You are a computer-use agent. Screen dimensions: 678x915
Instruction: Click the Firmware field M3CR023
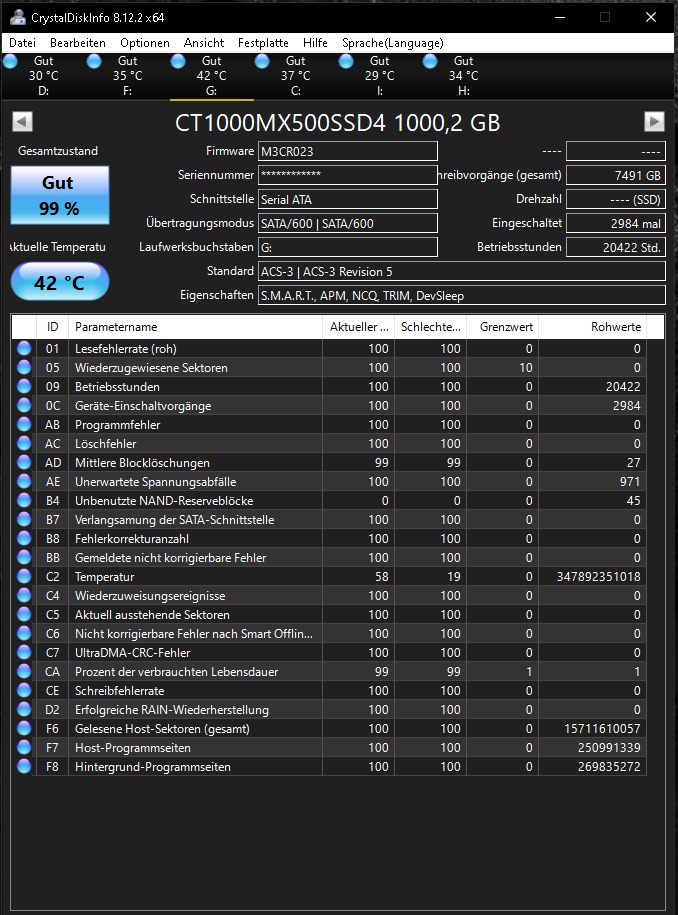348,151
